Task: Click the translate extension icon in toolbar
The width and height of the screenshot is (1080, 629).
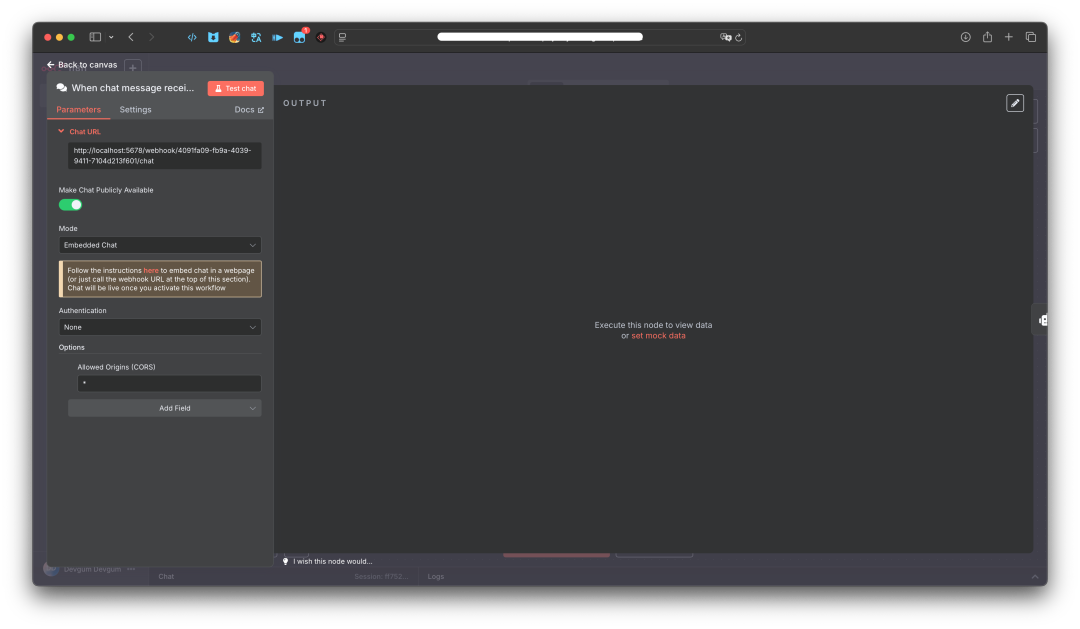Action: [256, 37]
